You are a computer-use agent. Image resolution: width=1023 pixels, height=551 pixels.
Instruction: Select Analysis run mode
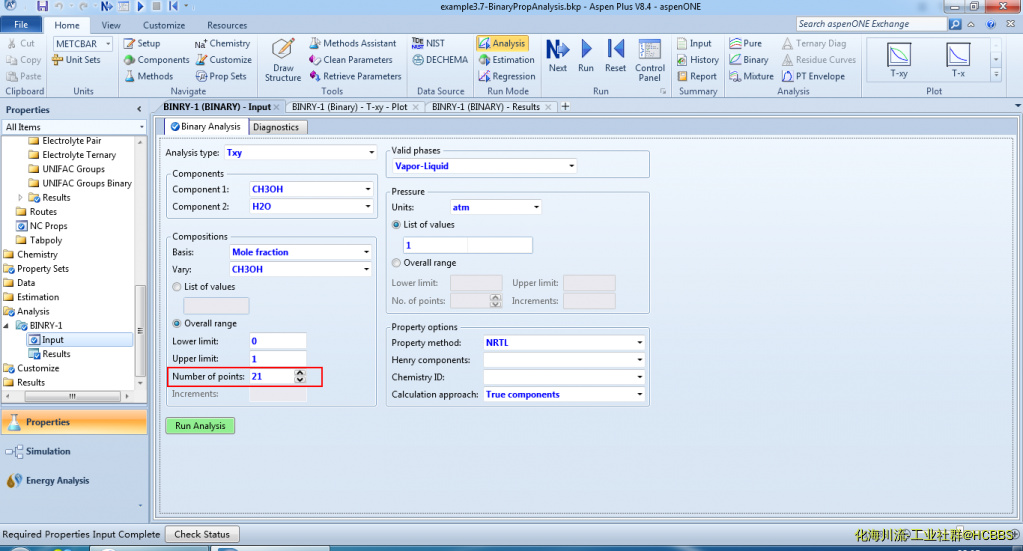[502, 43]
